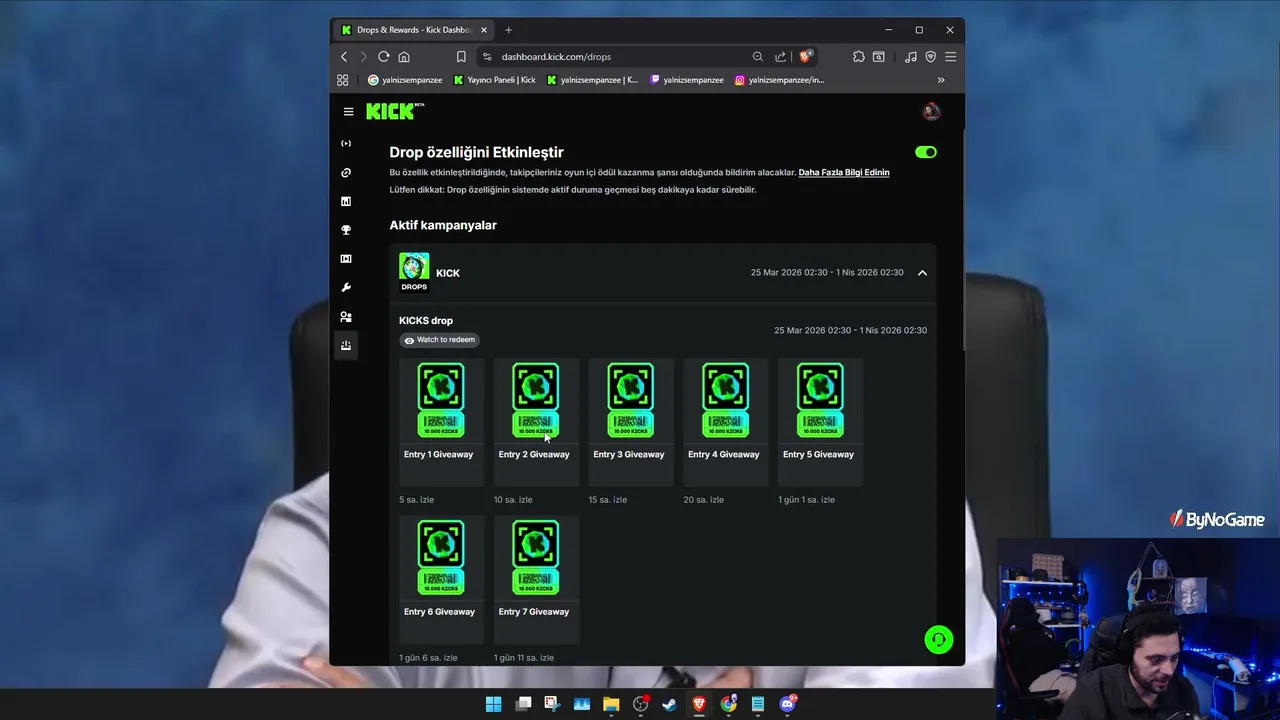Collapse the KICK campaign section
Screen dimensions: 1280x720
click(922, 273)
